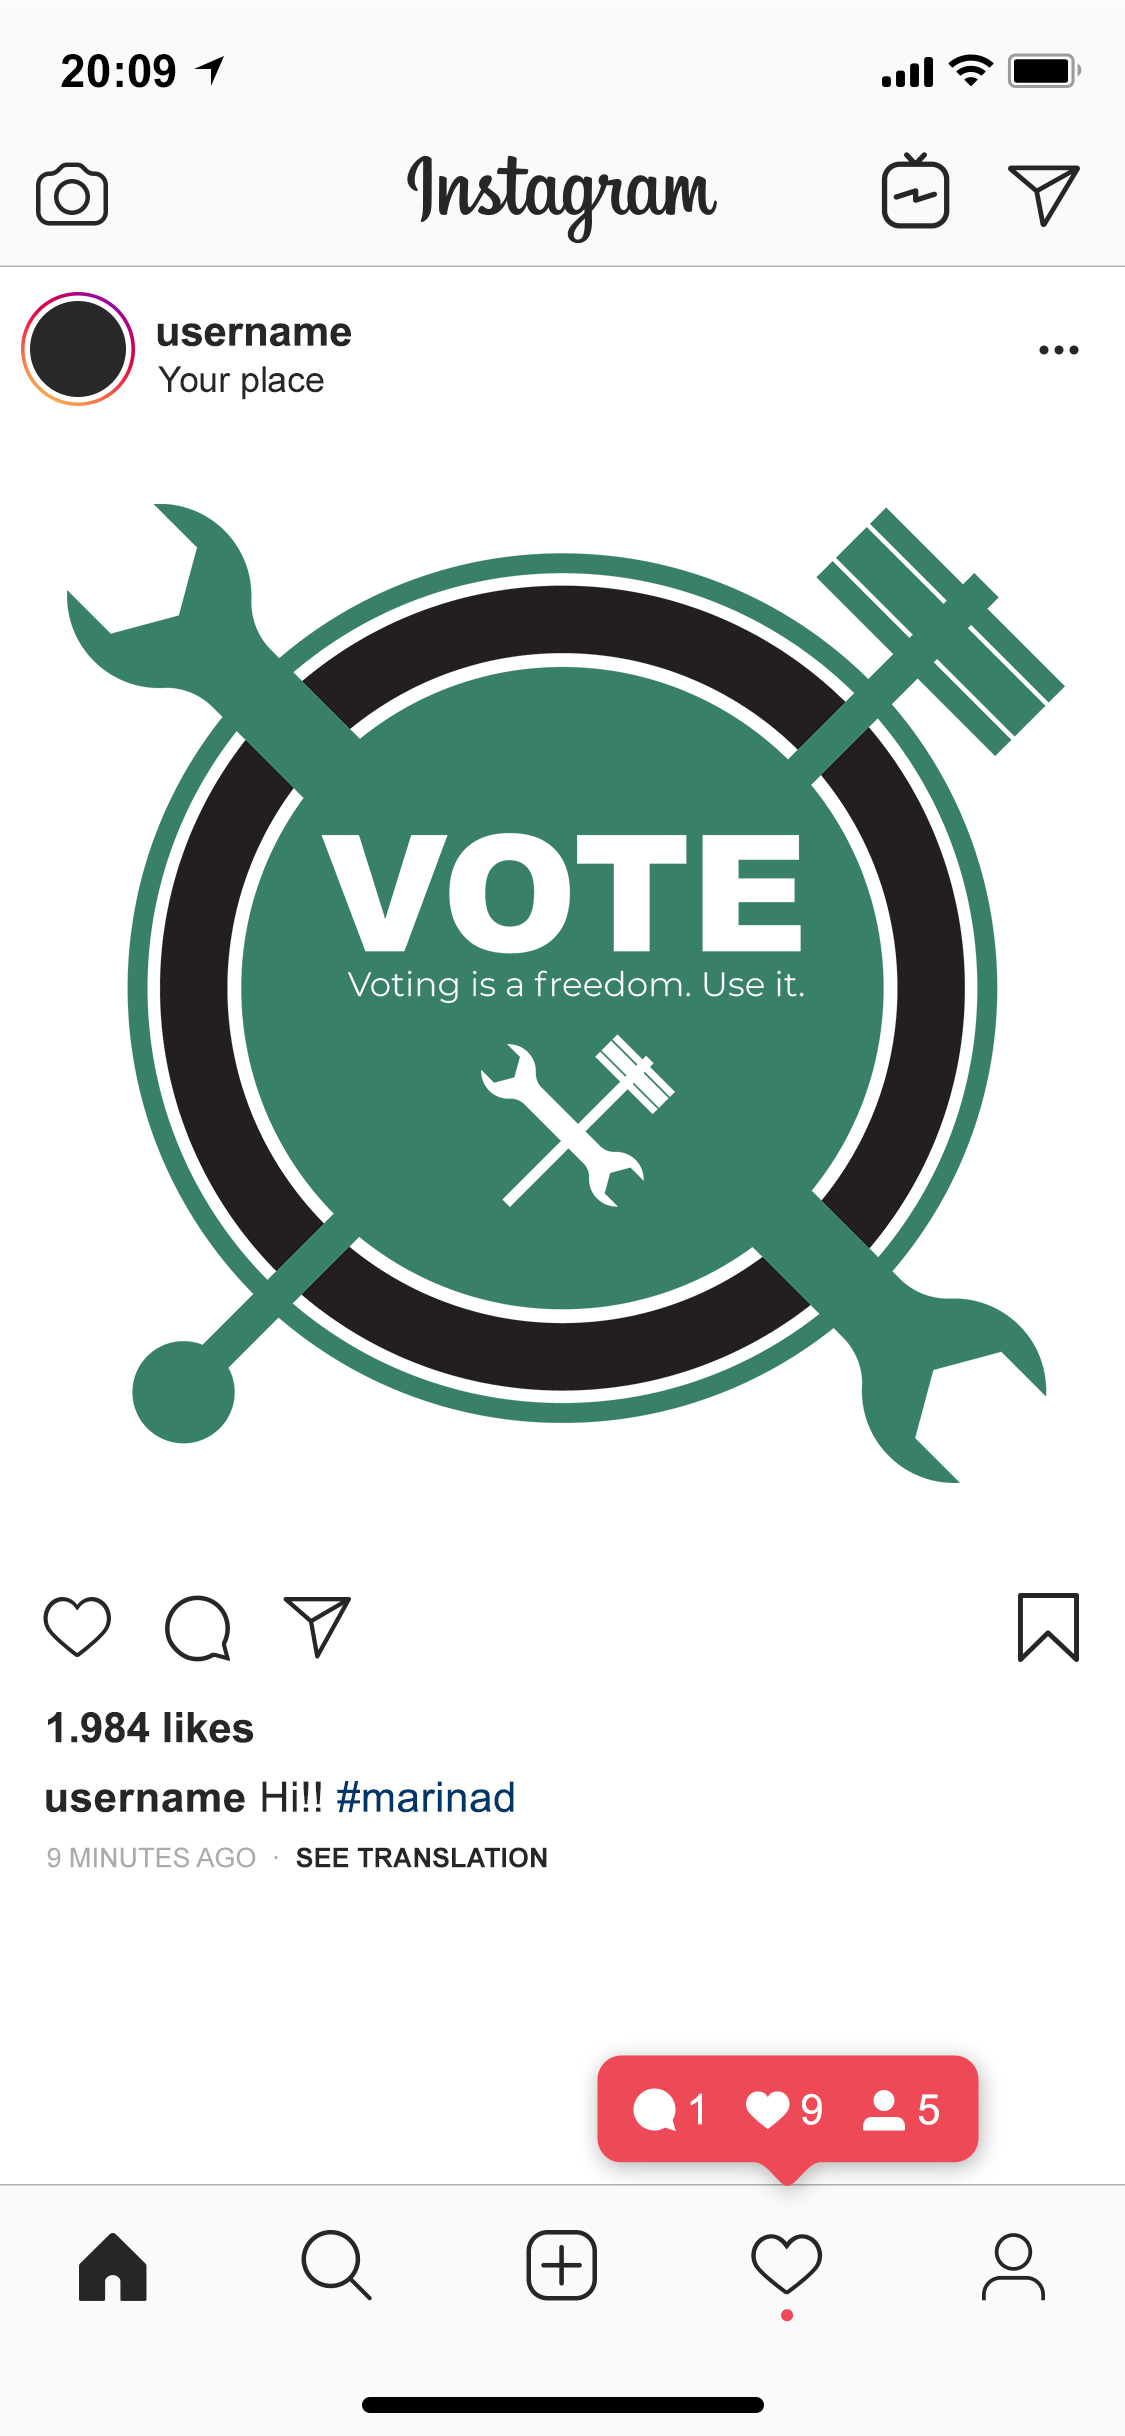Open the Your place location
This screenshot has height=2436, width=1125.
241,380
